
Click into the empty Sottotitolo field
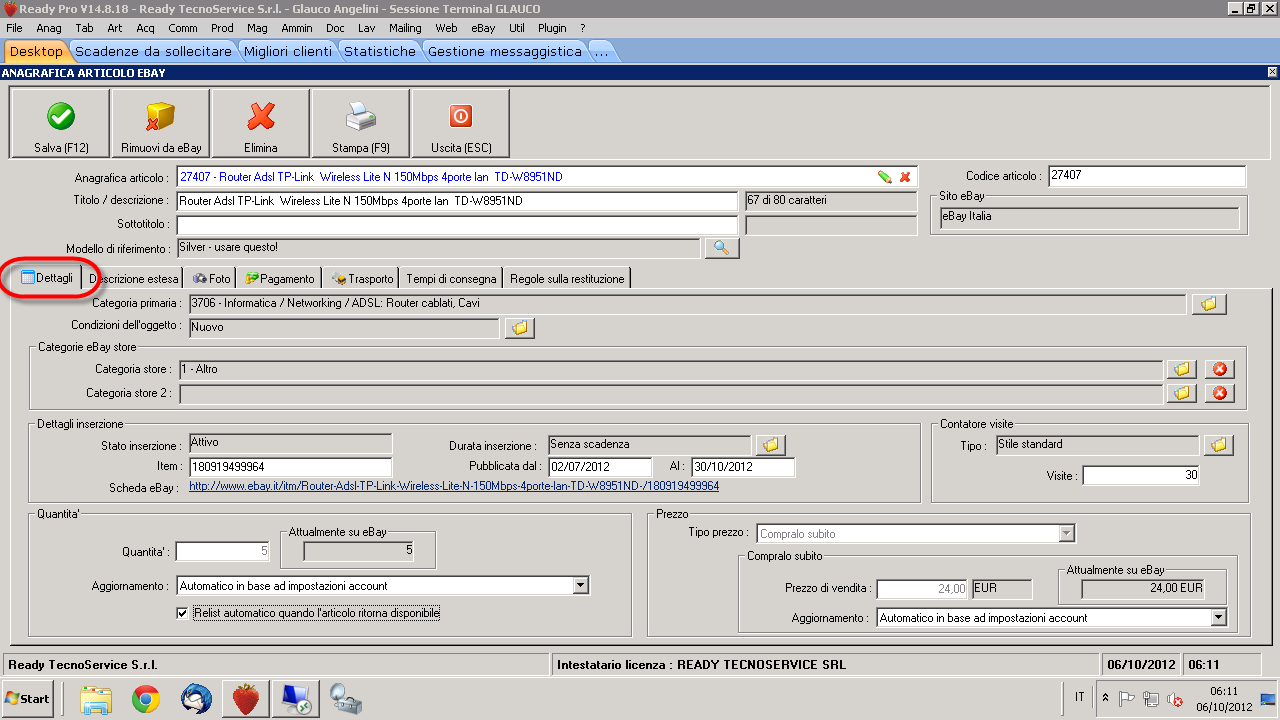pos(457,225)
